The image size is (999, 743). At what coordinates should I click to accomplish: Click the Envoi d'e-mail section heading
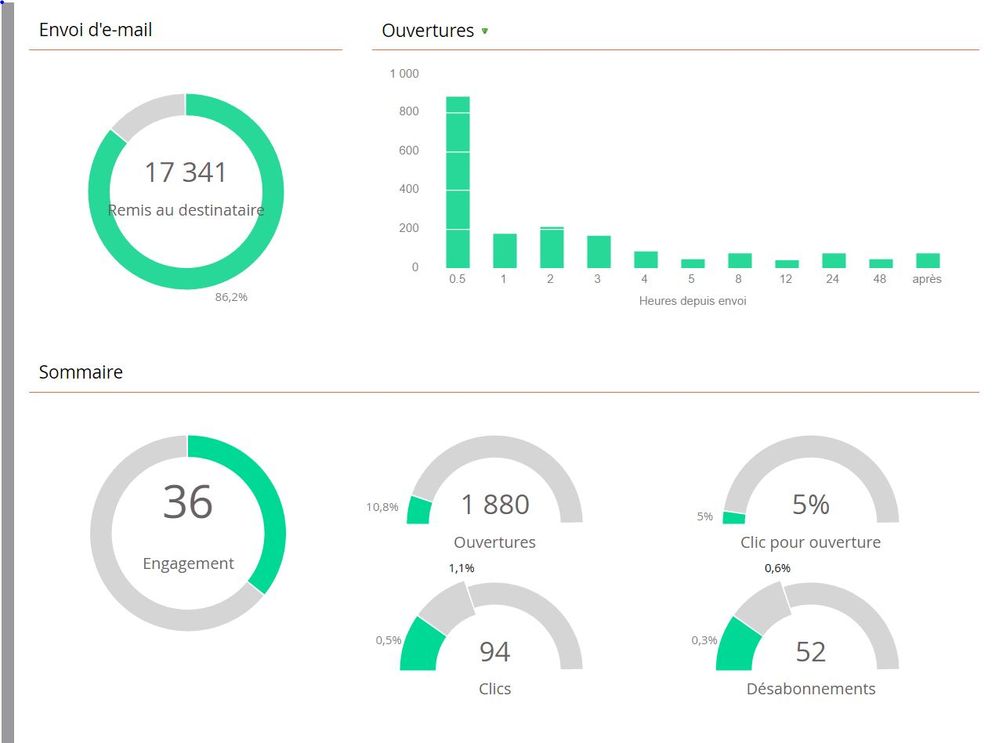[x=95, y=30]
